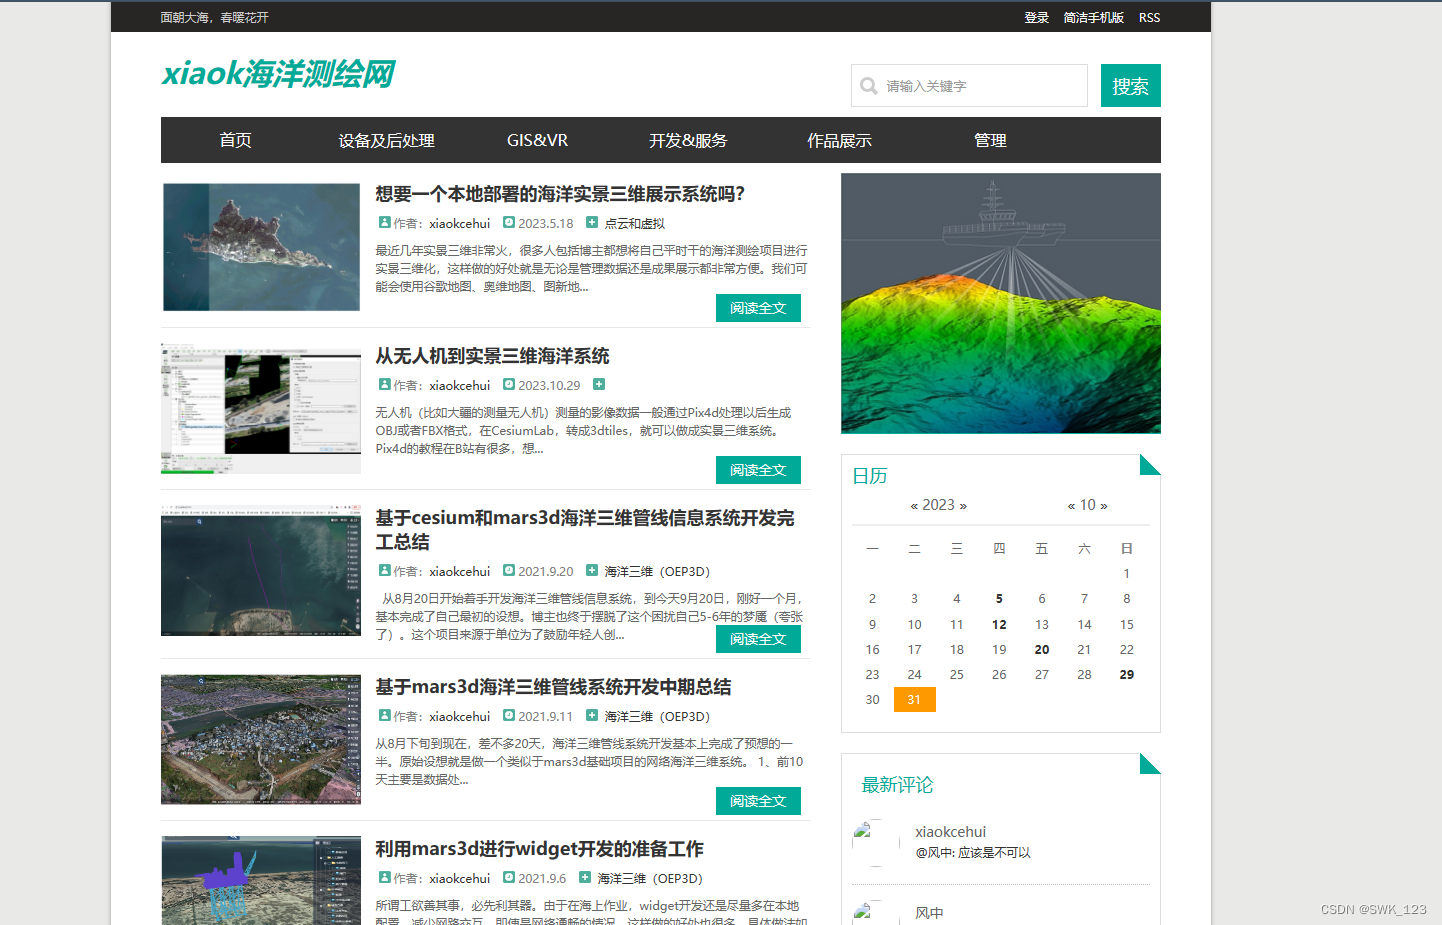Click date icon beside 2023.10.29
This screenshot has width=1442, height=925.
[x=509, y=385]
